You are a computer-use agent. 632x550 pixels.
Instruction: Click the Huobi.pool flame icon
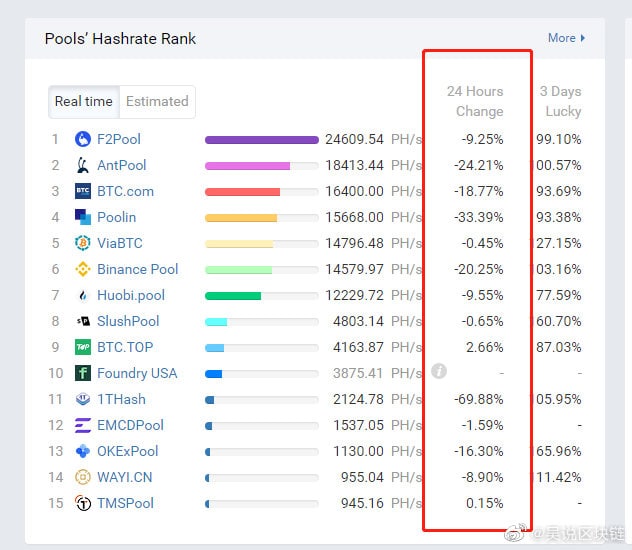point(83,295)
